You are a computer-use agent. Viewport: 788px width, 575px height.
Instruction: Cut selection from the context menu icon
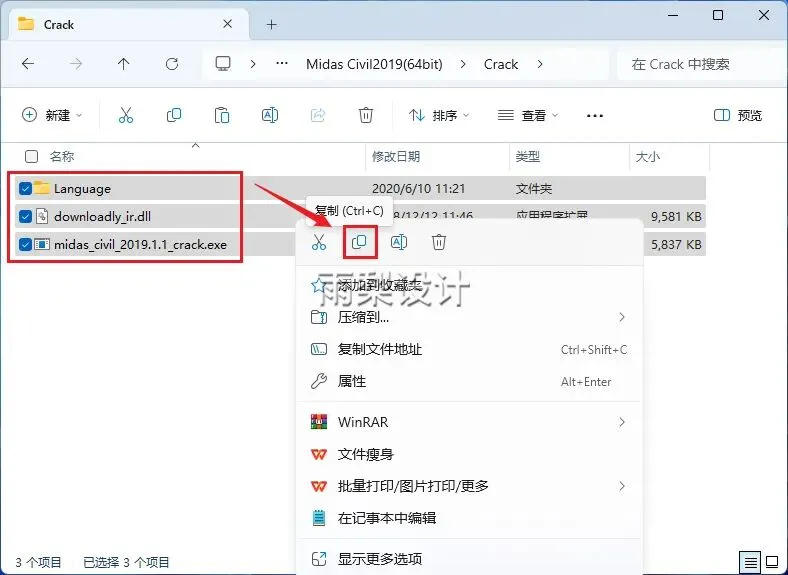pos(319,242)
